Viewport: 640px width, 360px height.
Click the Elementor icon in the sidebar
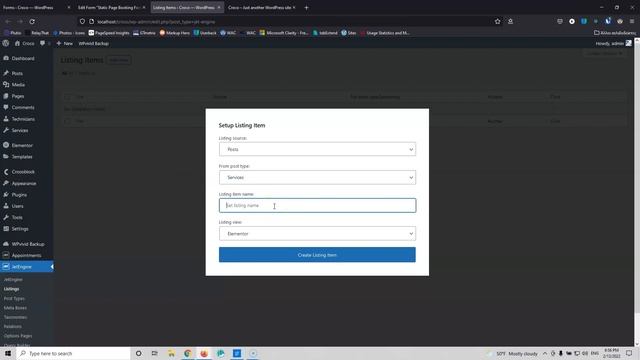coord(6,145)
